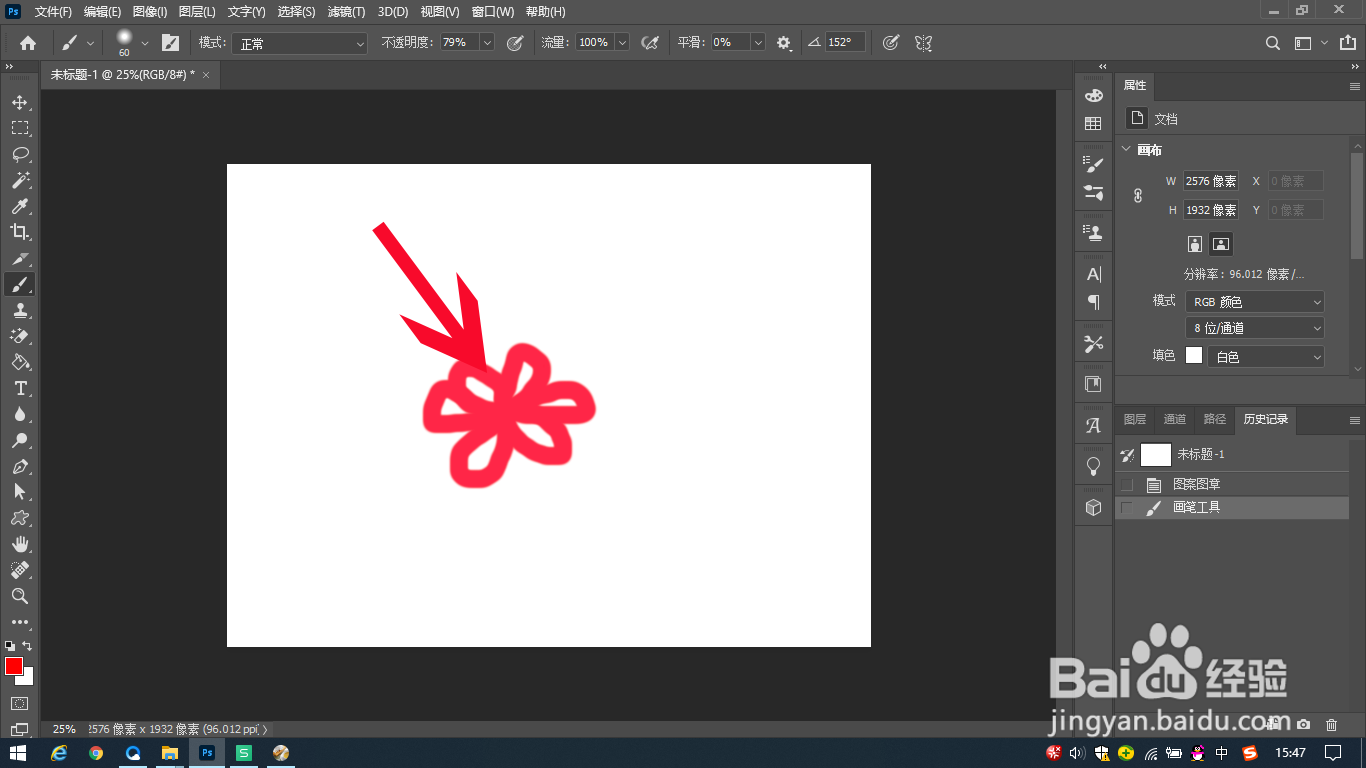The height and width of the screenshot is (768, 1366).
Task: Open the 白色 fill dropdown
Action: 1266,357
